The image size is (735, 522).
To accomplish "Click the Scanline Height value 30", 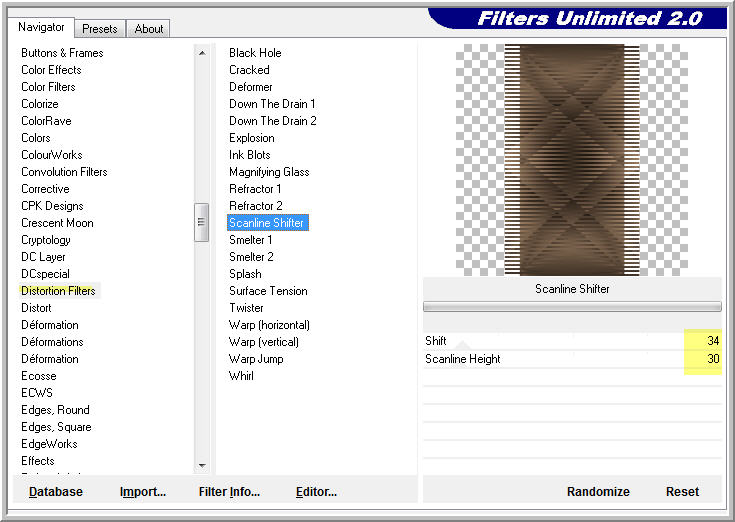I will 713,359.
